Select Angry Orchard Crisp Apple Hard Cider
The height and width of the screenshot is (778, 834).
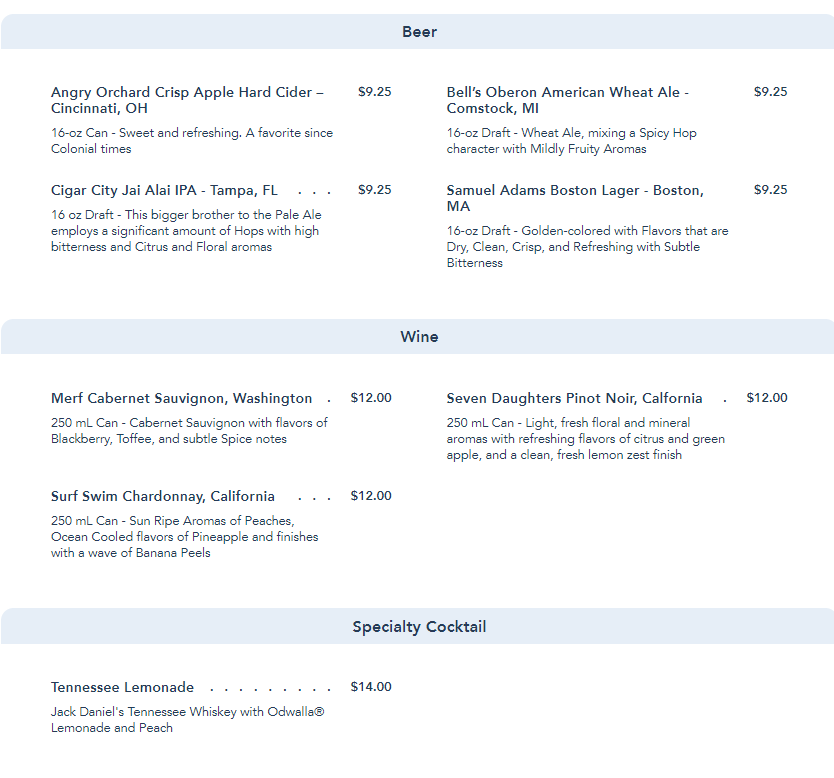(x=187, y=100)
